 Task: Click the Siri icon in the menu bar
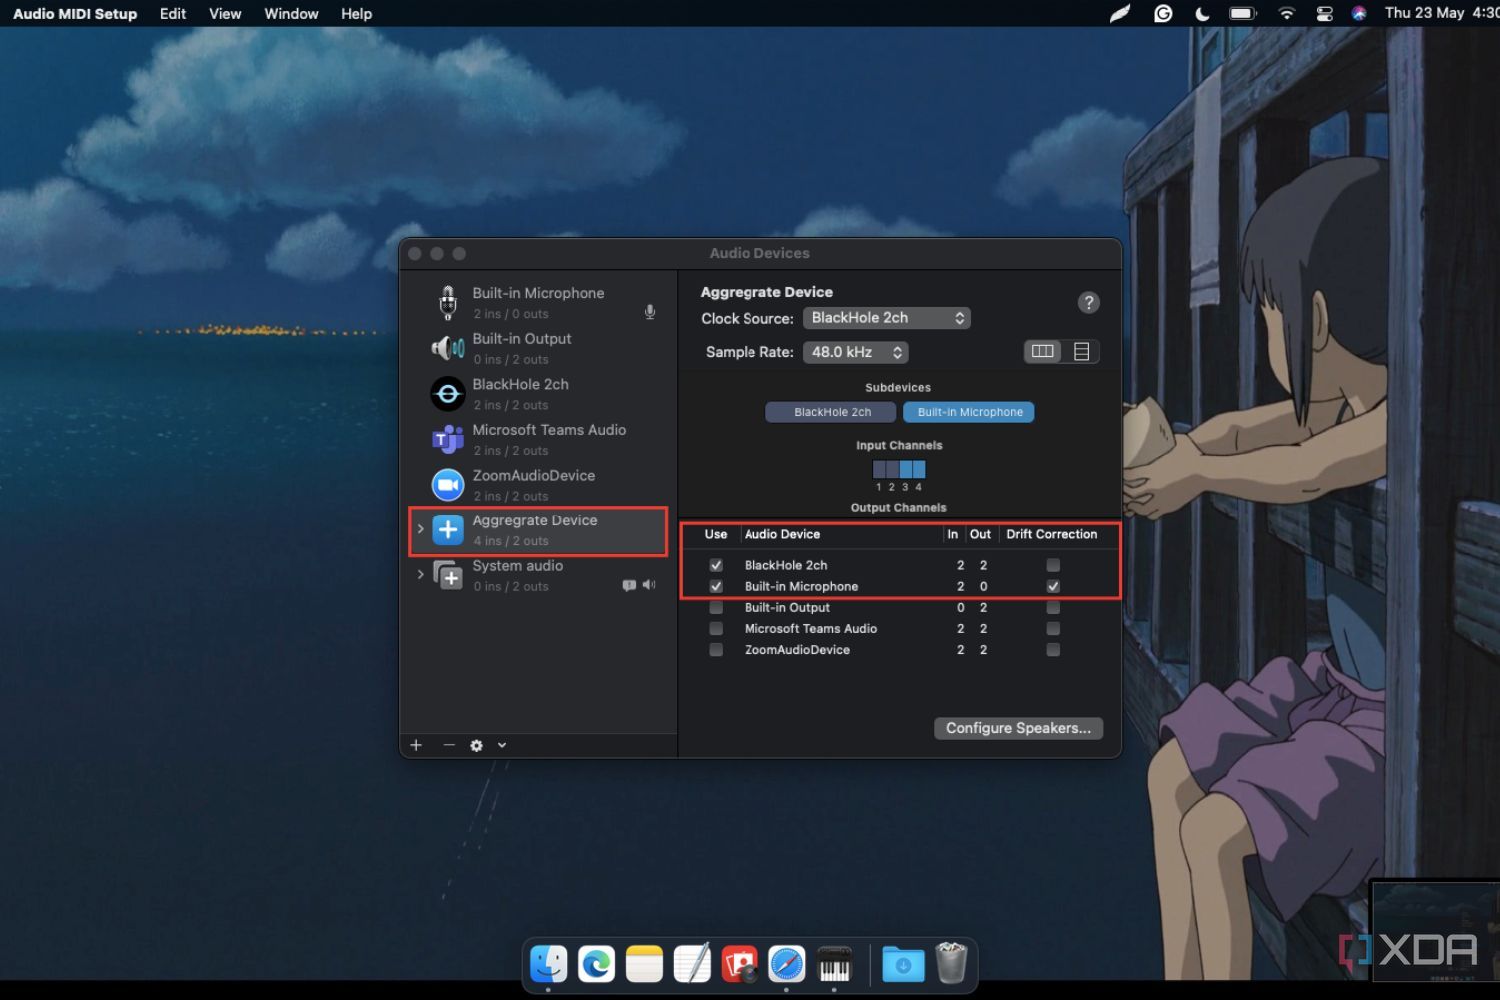tap(1359, 14)
